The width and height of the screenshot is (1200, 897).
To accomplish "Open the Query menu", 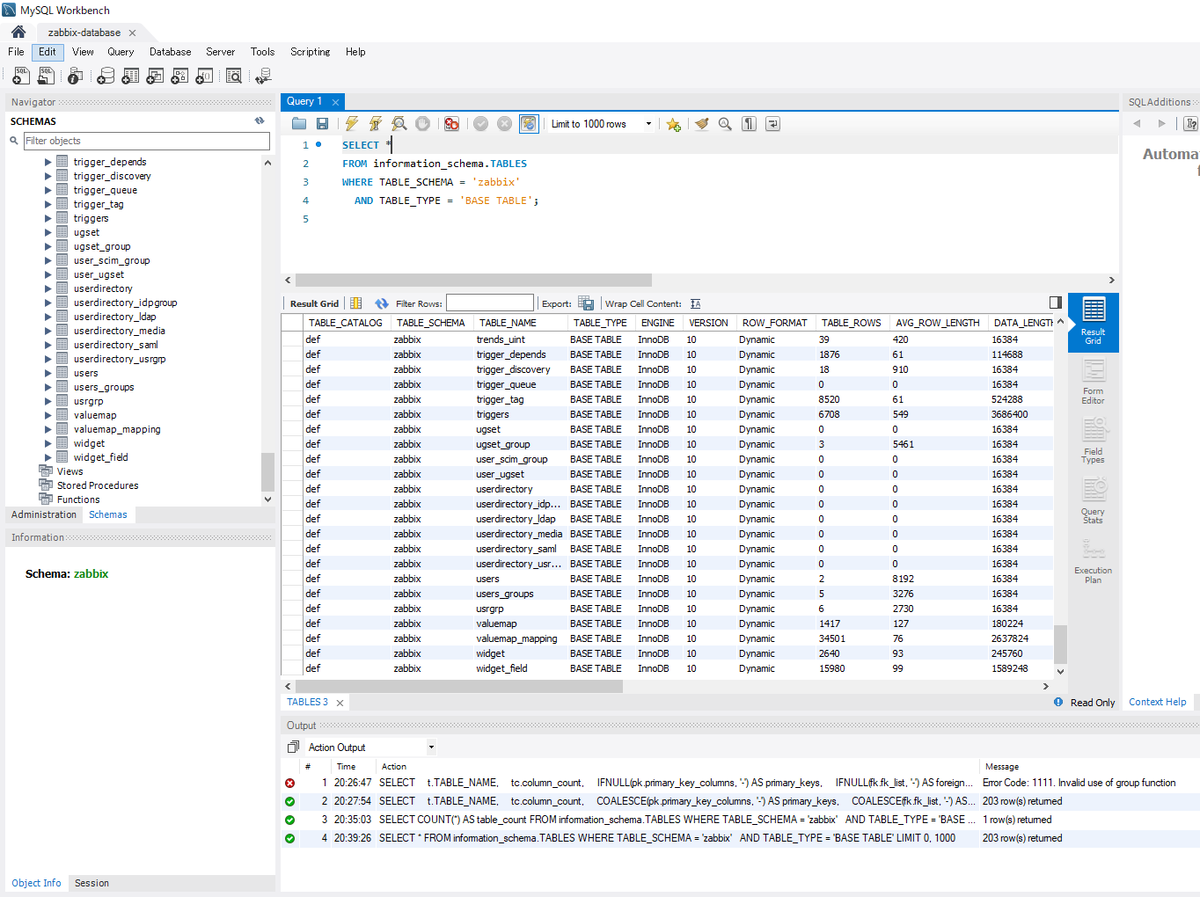I will tap(121, 52).
